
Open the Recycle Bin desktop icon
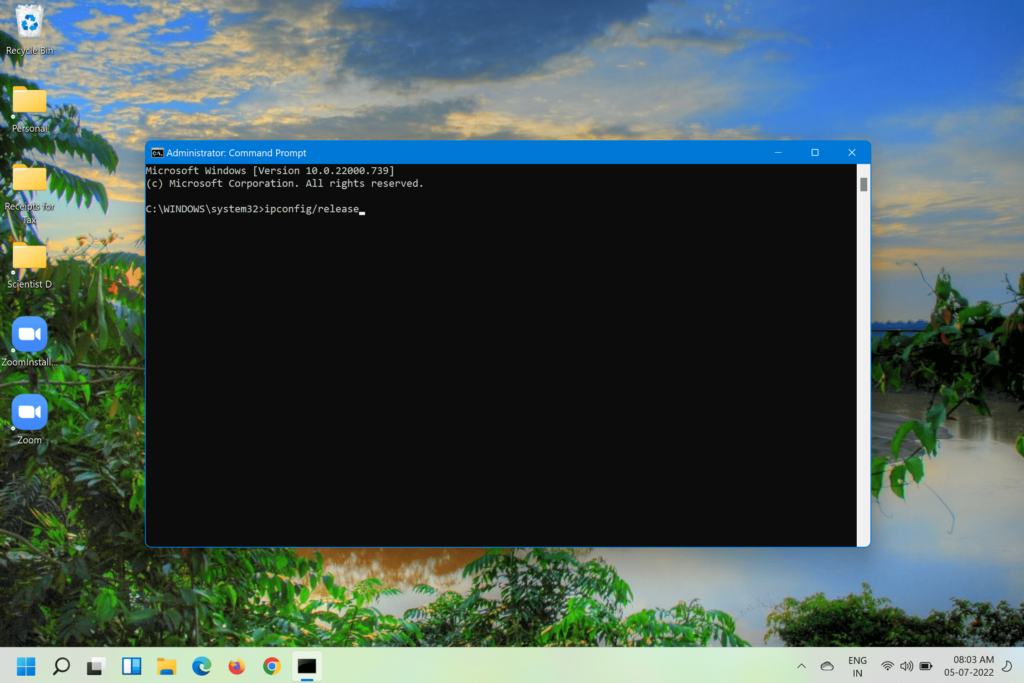(x=29, y=29)
